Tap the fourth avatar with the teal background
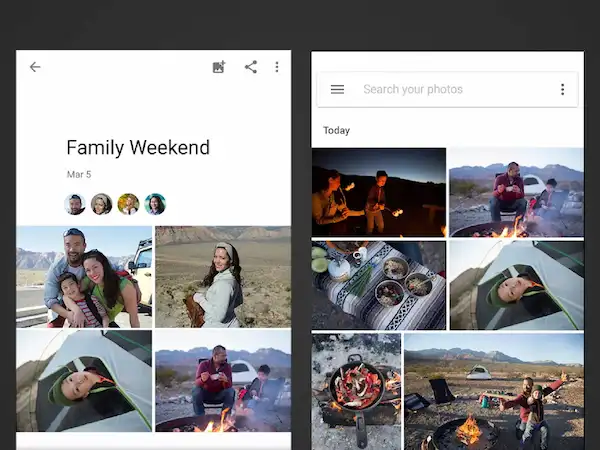The width and height of the screenshot is (600, 450). point(155,204)
